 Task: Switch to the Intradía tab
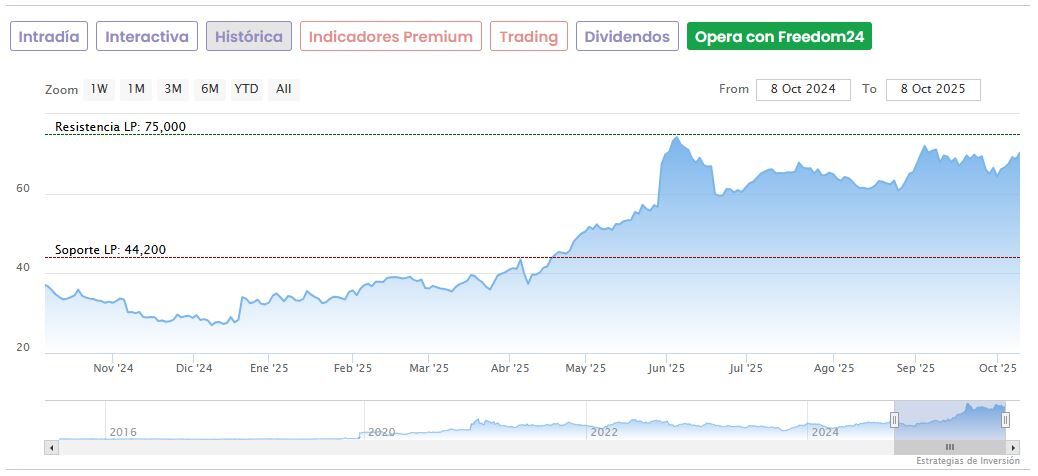[x=49, y=37]
